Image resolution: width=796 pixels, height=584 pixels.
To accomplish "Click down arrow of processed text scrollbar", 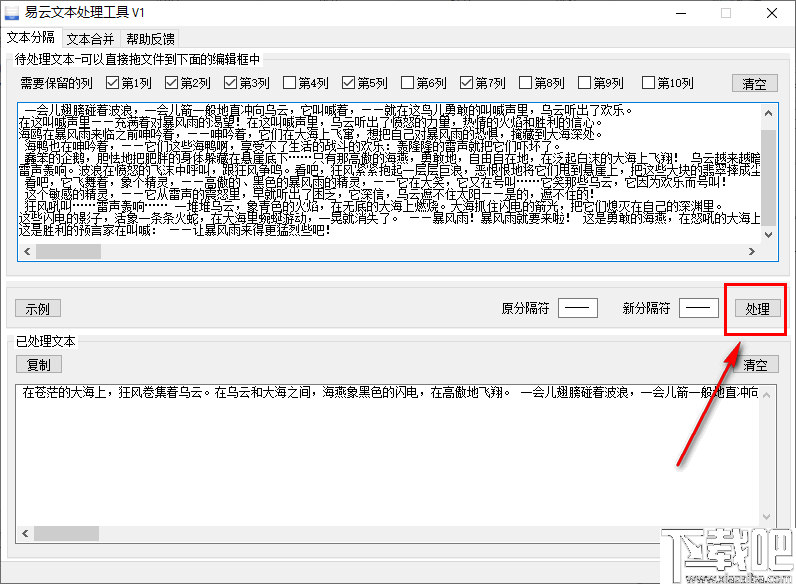I will point(767,517).
